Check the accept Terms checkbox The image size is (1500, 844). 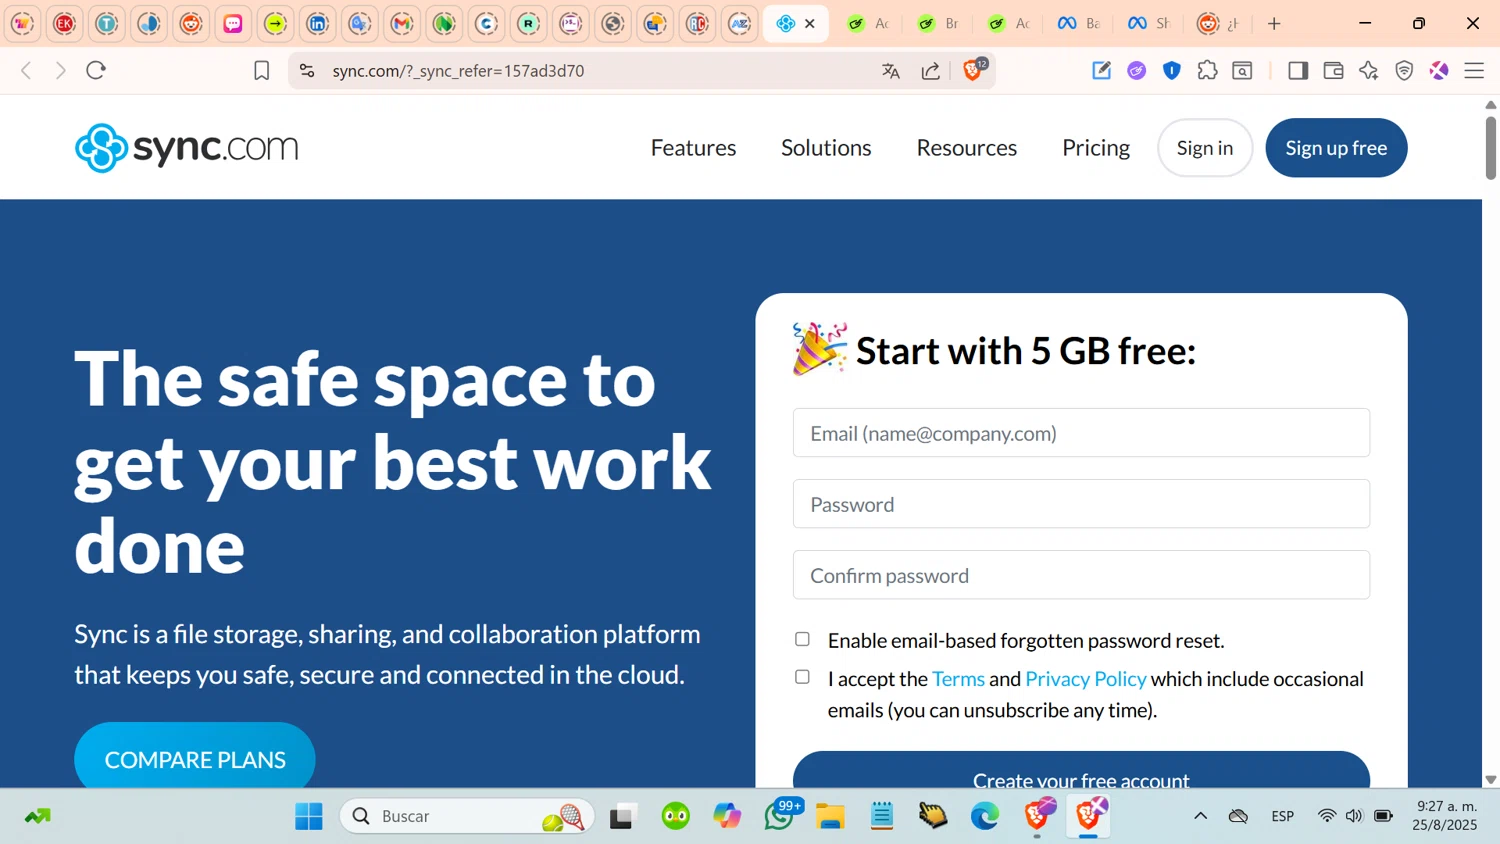pos(802,677)
